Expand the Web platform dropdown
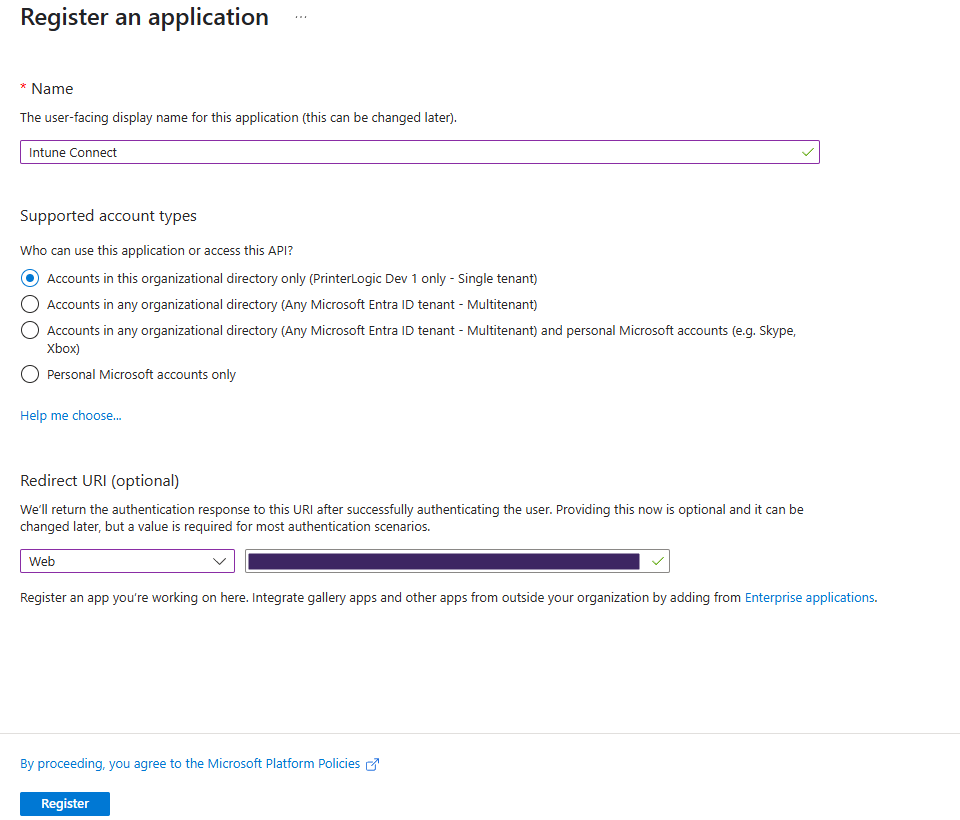This screenshot has width=960, height=820. point(127,561)
